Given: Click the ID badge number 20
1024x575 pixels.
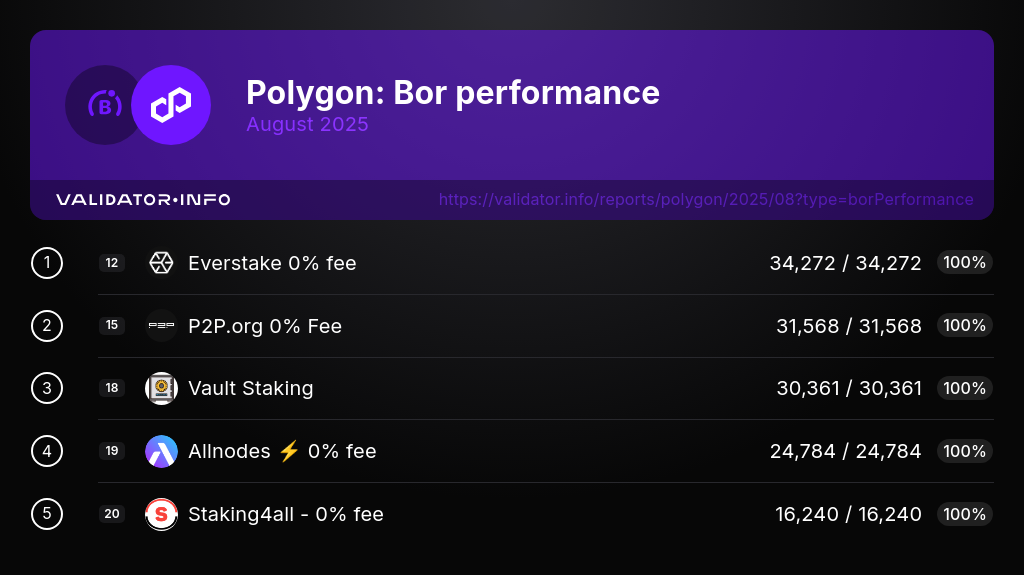Looking at the screenshot, I should click(112, 514).
